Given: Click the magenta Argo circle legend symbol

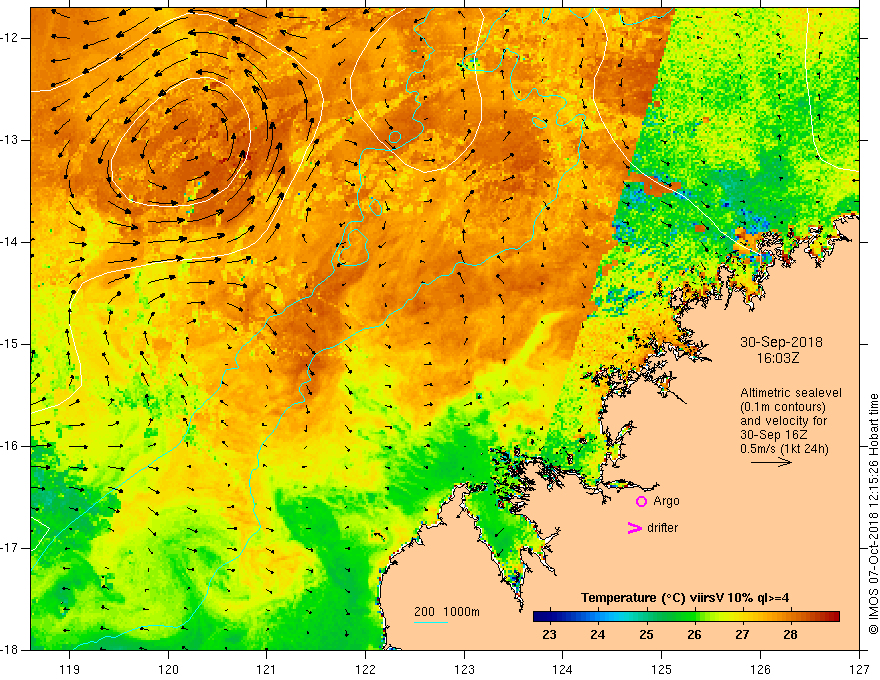Looking at the screenshot, I should (641, 501).
